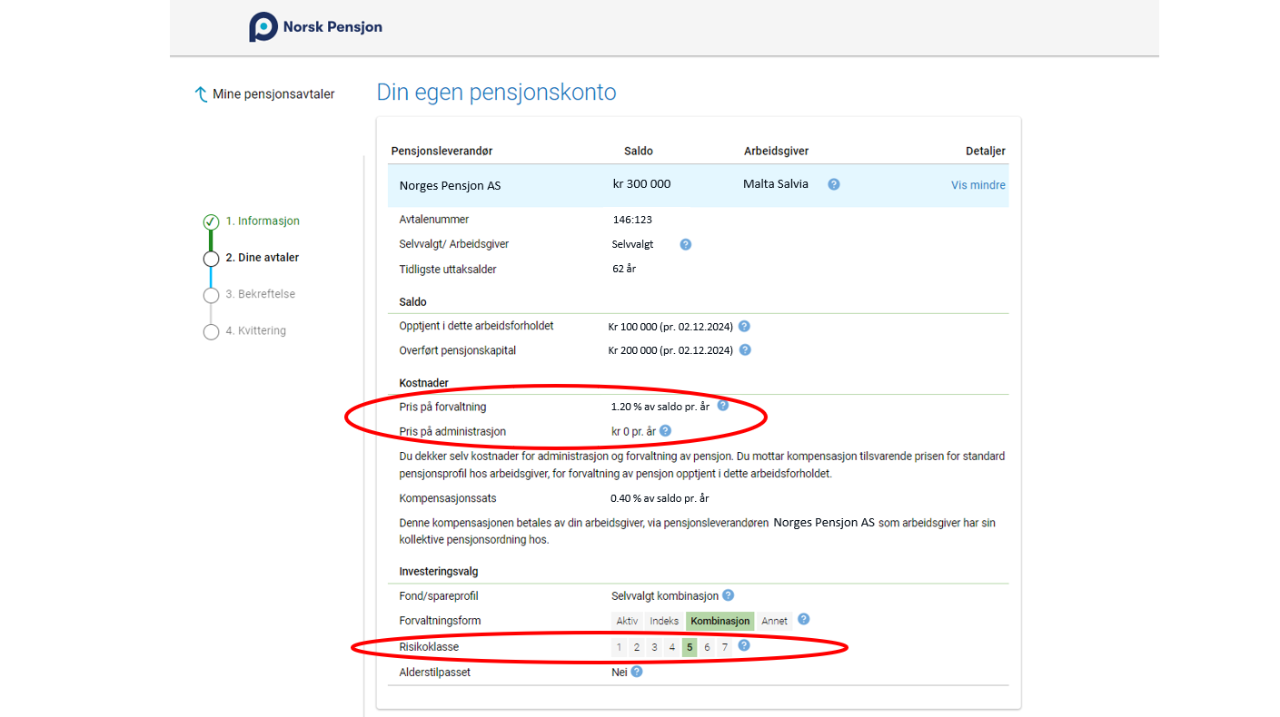Select Norges Pensjon AS in the provider row
The height and width of the screenshot is (717, 1280).
click(450, 186)
